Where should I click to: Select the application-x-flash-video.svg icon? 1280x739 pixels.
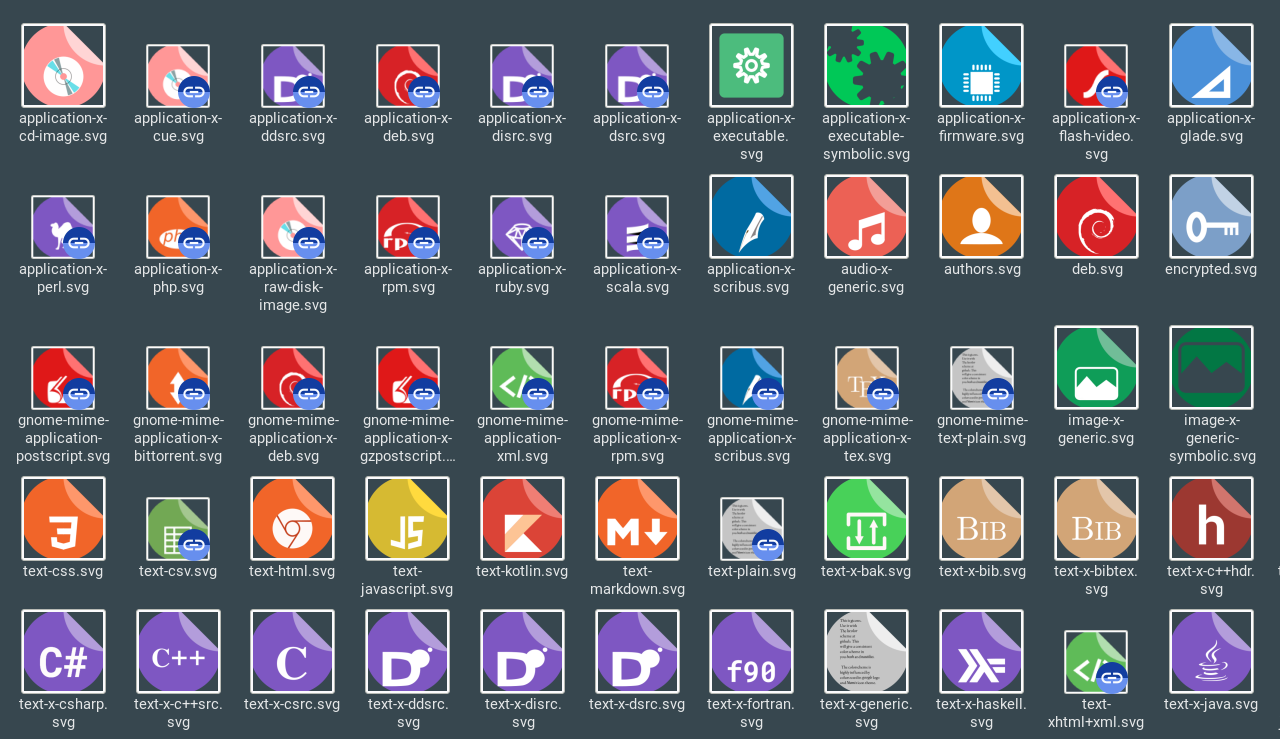point(1096,76)
